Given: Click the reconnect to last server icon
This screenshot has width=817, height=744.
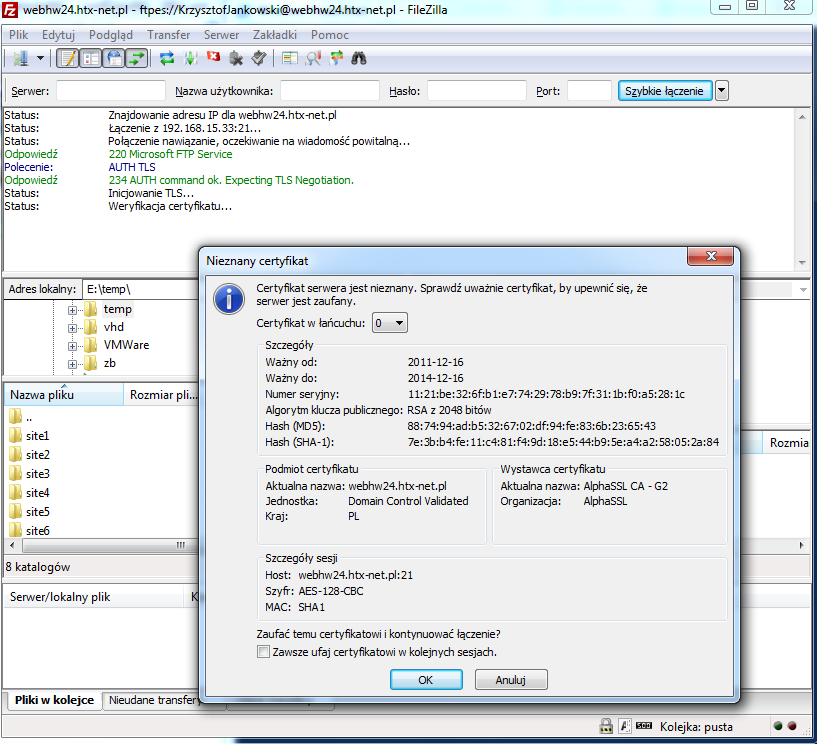Looking at the screenshot, I should [x=259, y=58].
